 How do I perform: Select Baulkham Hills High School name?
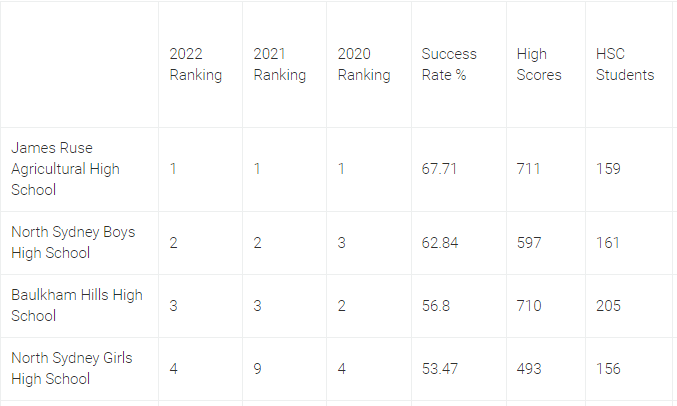point(77,305)
